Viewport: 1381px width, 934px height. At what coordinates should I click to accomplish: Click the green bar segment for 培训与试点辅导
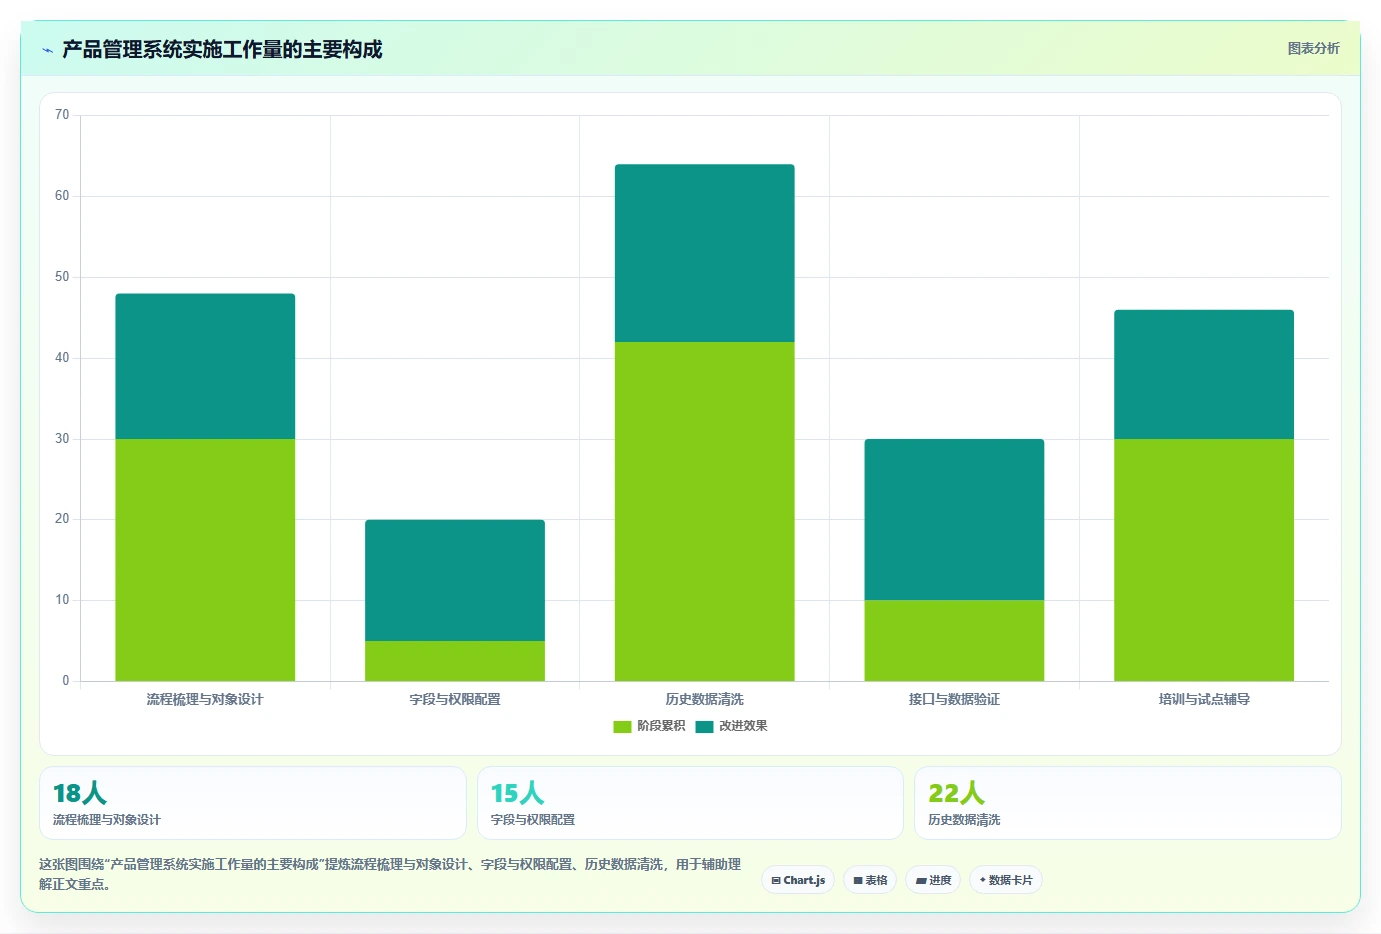click(x=1204, y=560)
